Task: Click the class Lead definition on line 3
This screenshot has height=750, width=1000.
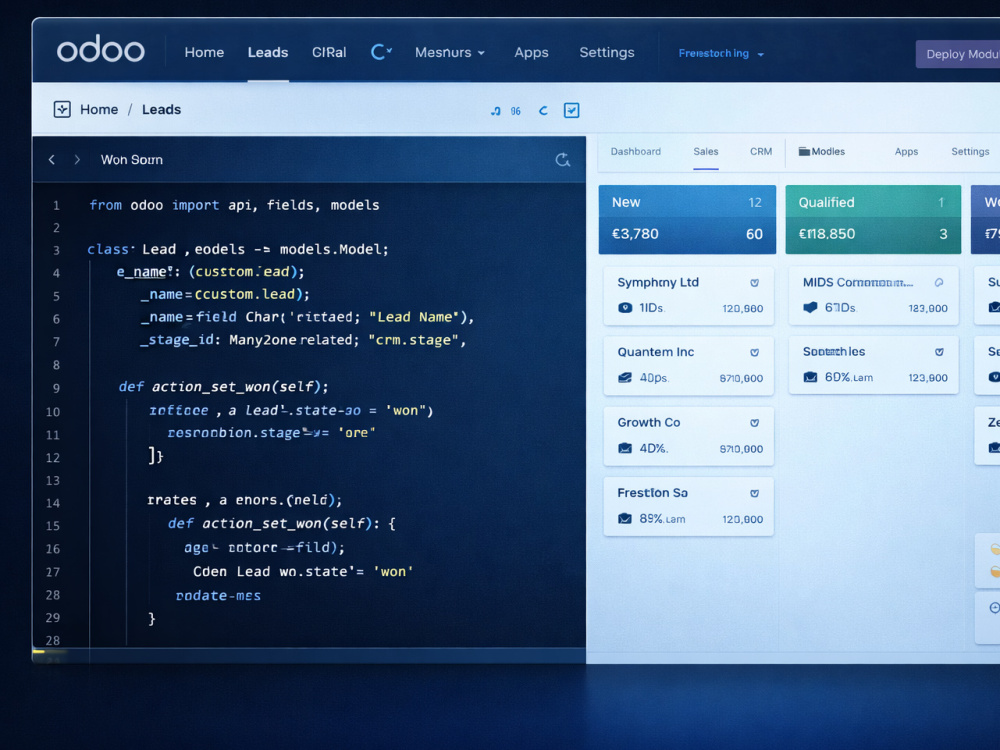Action: tap(238, 249)
